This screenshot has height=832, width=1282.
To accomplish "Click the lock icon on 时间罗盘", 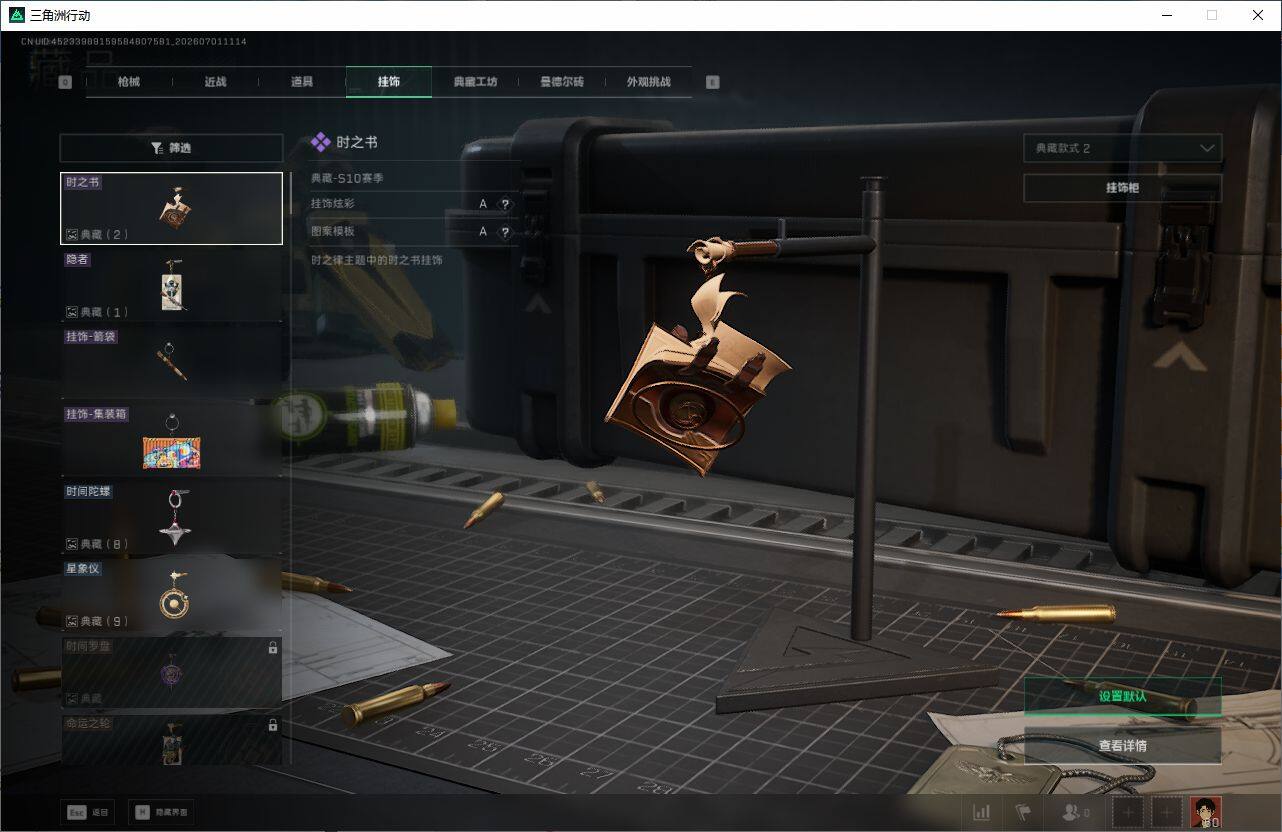I will pyautogui.click(x=272, y=648).
